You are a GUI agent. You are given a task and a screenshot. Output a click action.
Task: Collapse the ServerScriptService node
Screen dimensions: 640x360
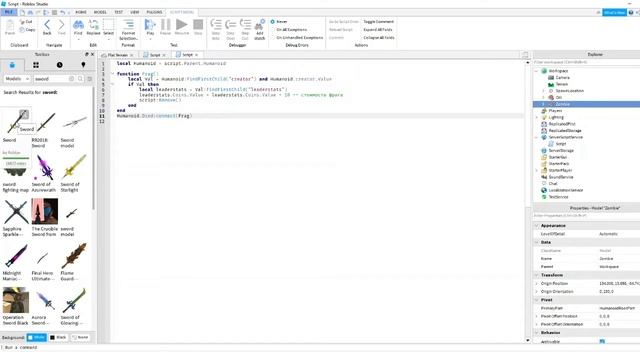pyautogui.click(x=536, y=137)
